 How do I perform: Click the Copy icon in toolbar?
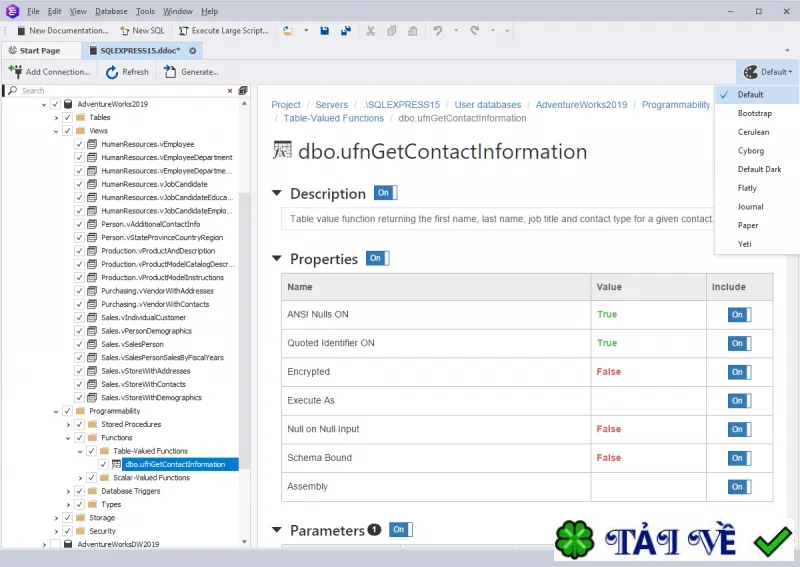[392, 31]
